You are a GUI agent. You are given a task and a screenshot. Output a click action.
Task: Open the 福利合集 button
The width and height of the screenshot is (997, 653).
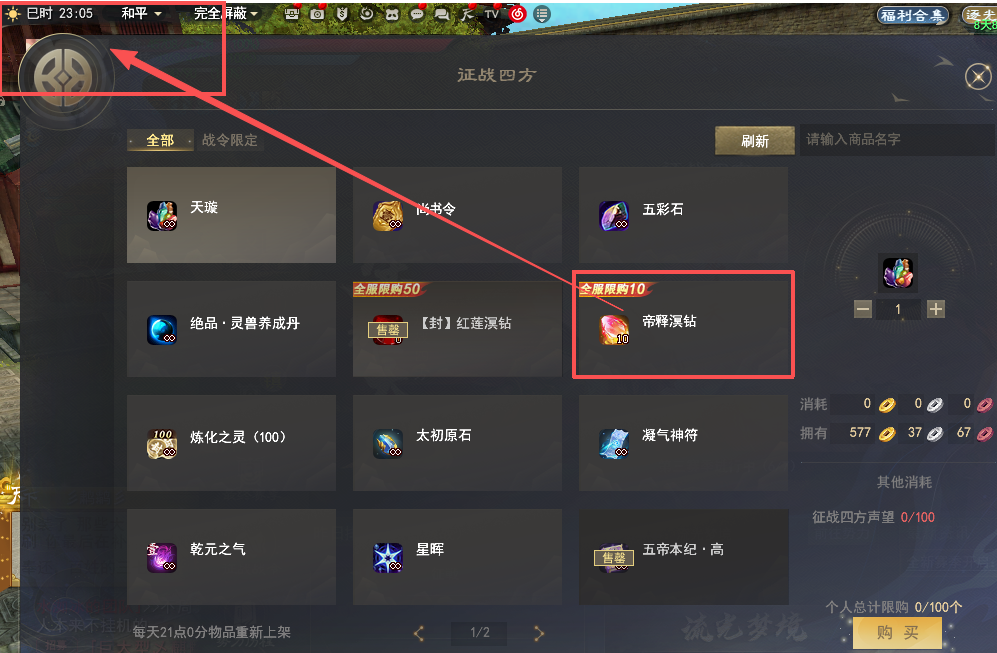(912, 15)
